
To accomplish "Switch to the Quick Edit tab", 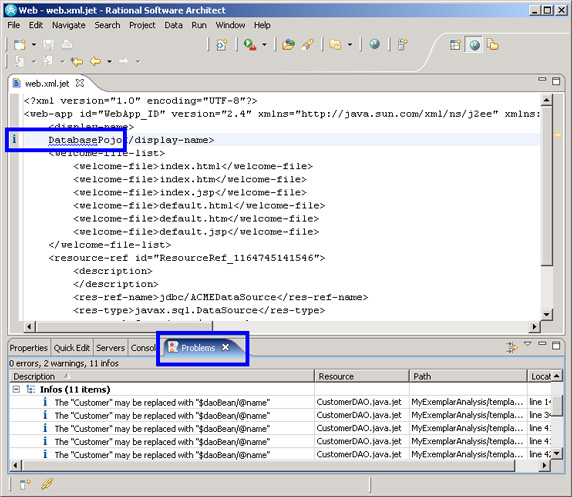I will click(72, 348).
